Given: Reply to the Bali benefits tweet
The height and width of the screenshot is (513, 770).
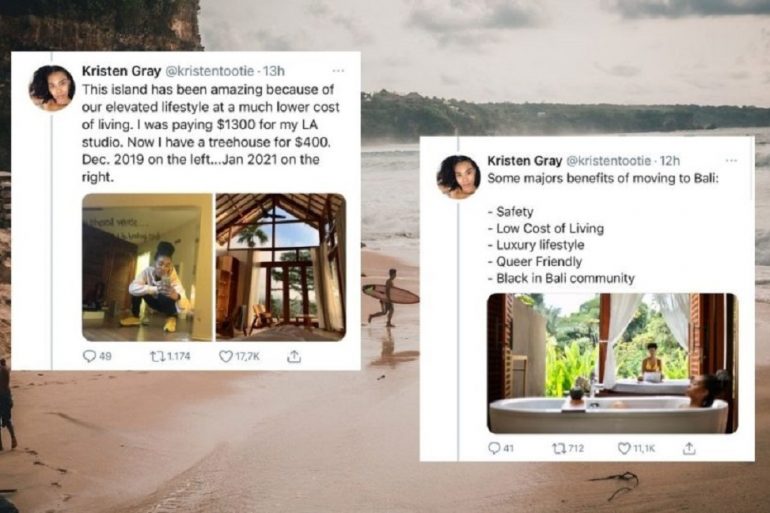Looking at the screenshot, I should coord(494,448).
